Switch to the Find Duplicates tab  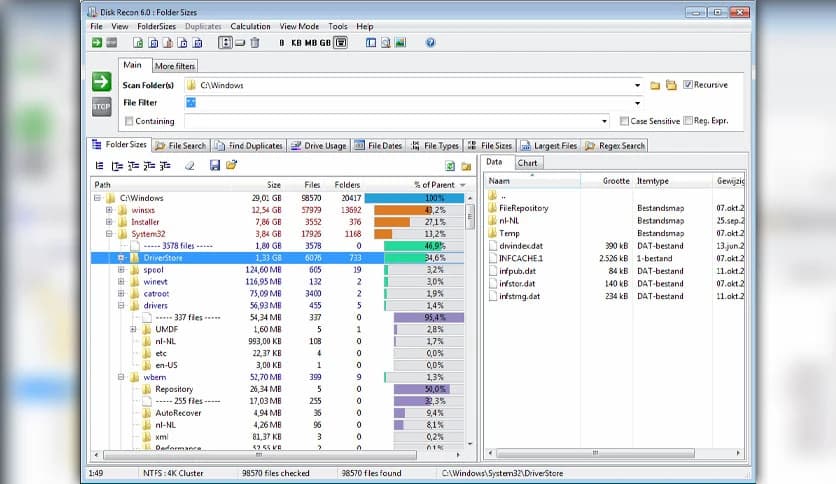pyautogui.click(x=250, y=146)
